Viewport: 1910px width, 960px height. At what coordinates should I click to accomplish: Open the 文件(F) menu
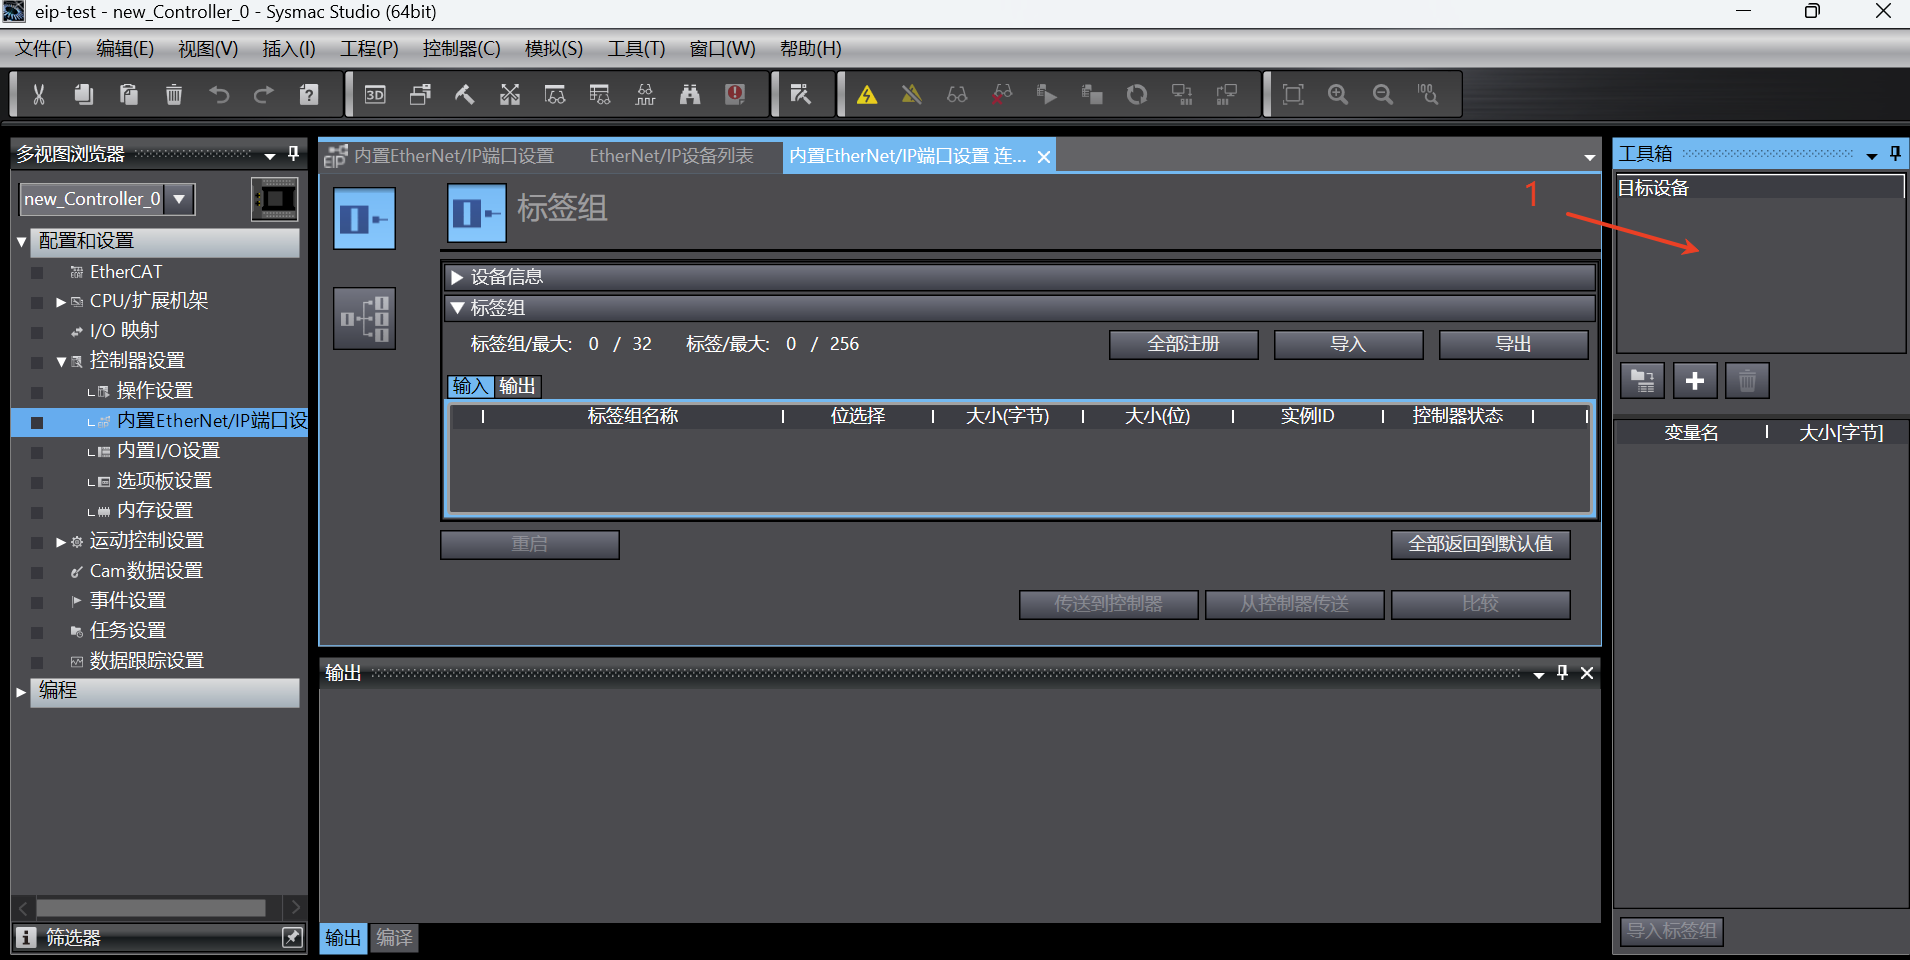pos(44,48)
